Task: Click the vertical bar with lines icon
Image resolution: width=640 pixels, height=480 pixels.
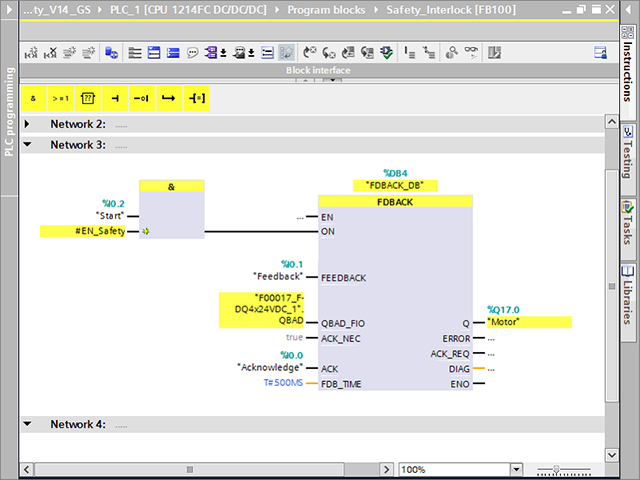Action: pyautogui.click(x=409, y=53)
